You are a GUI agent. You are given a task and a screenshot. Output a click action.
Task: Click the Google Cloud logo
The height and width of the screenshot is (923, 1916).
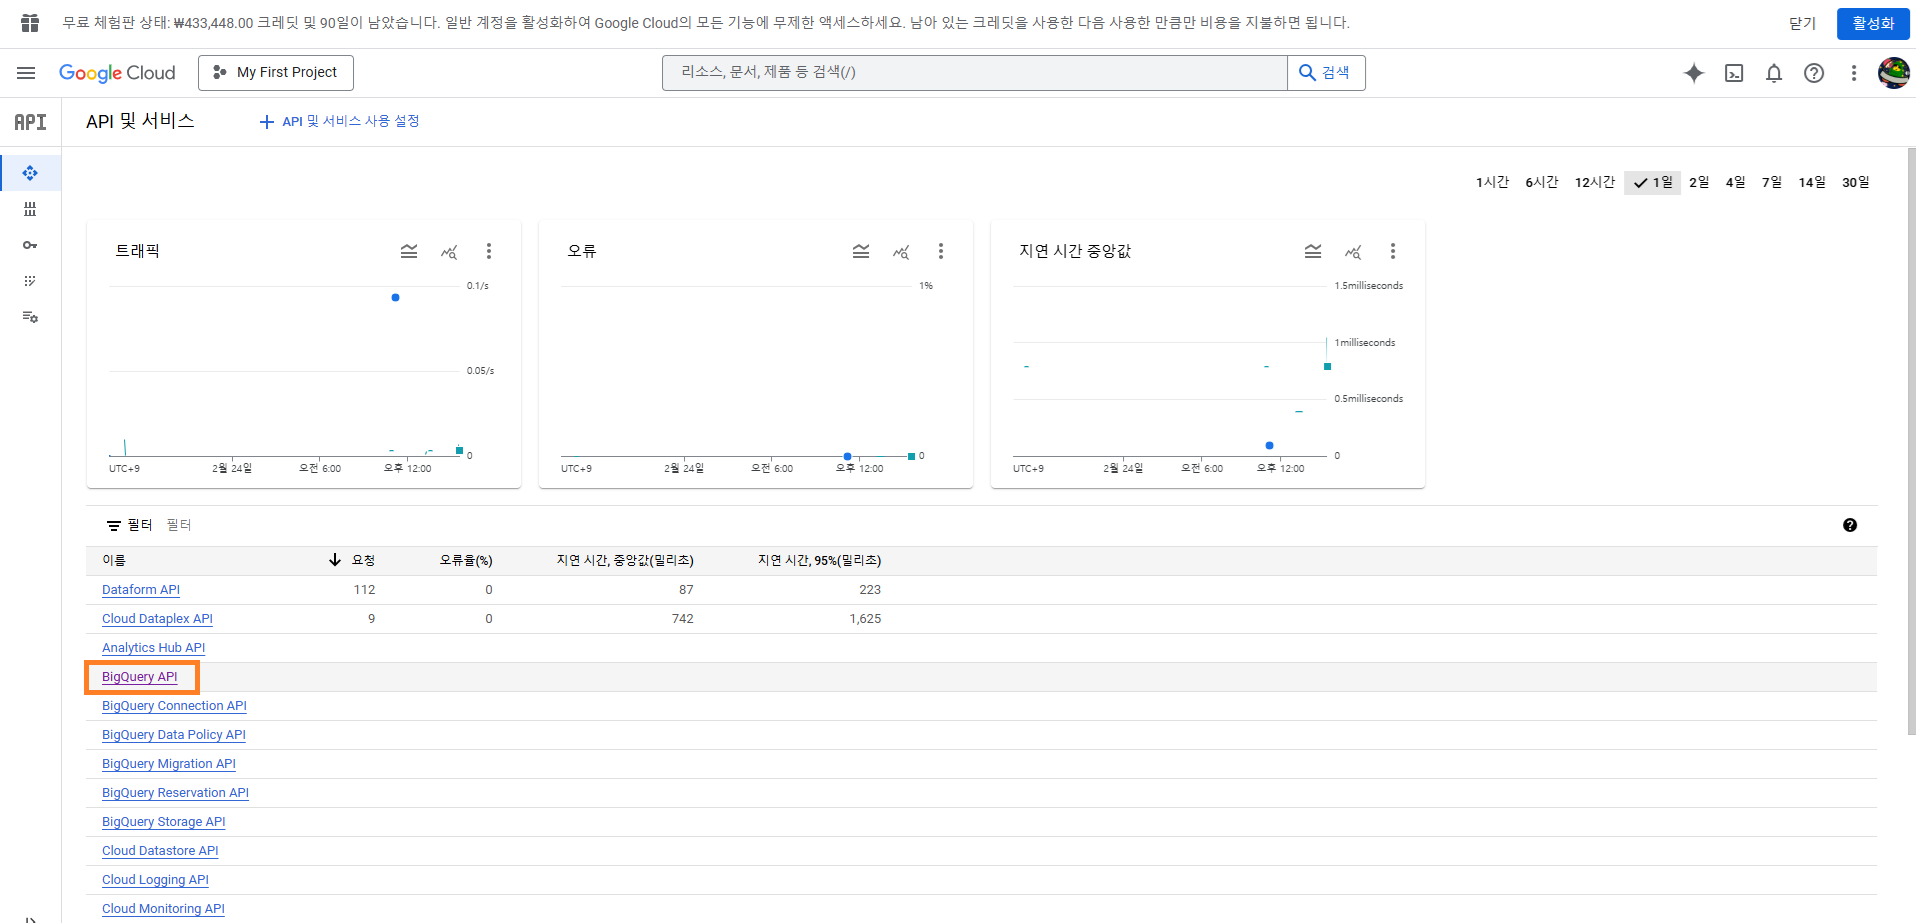click(x=117, y=73)
